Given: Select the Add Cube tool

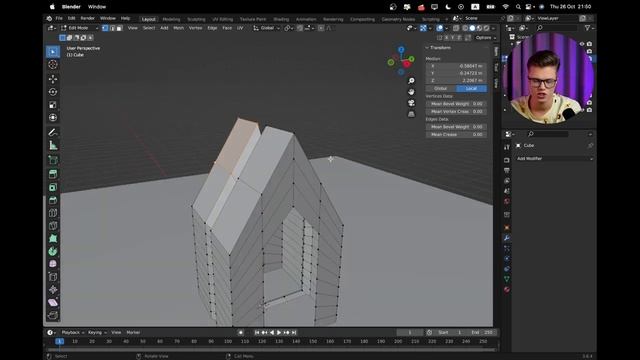Looking at the screenshot, I should 53,160.
